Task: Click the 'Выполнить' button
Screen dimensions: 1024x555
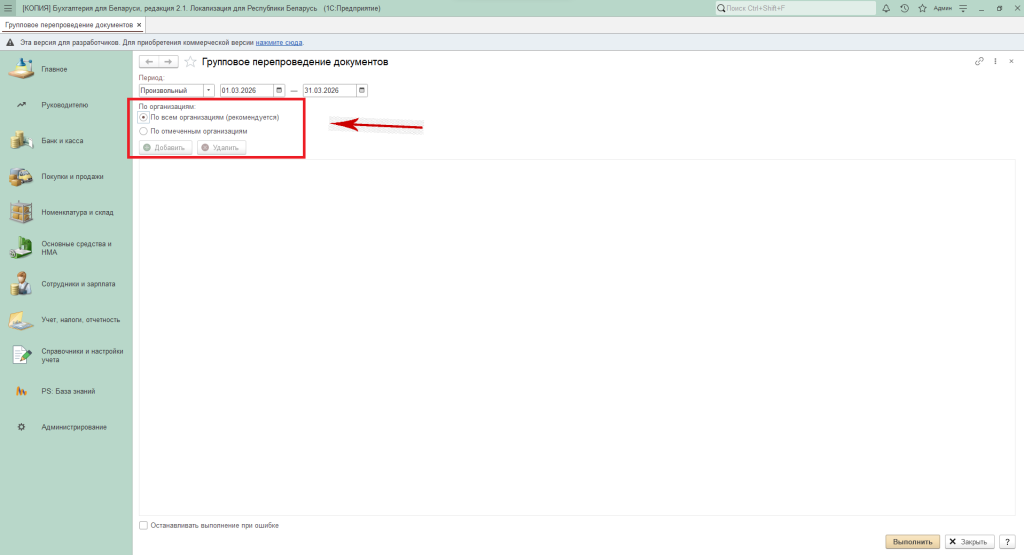Action: pyautogui.click(x=912, y=542)
